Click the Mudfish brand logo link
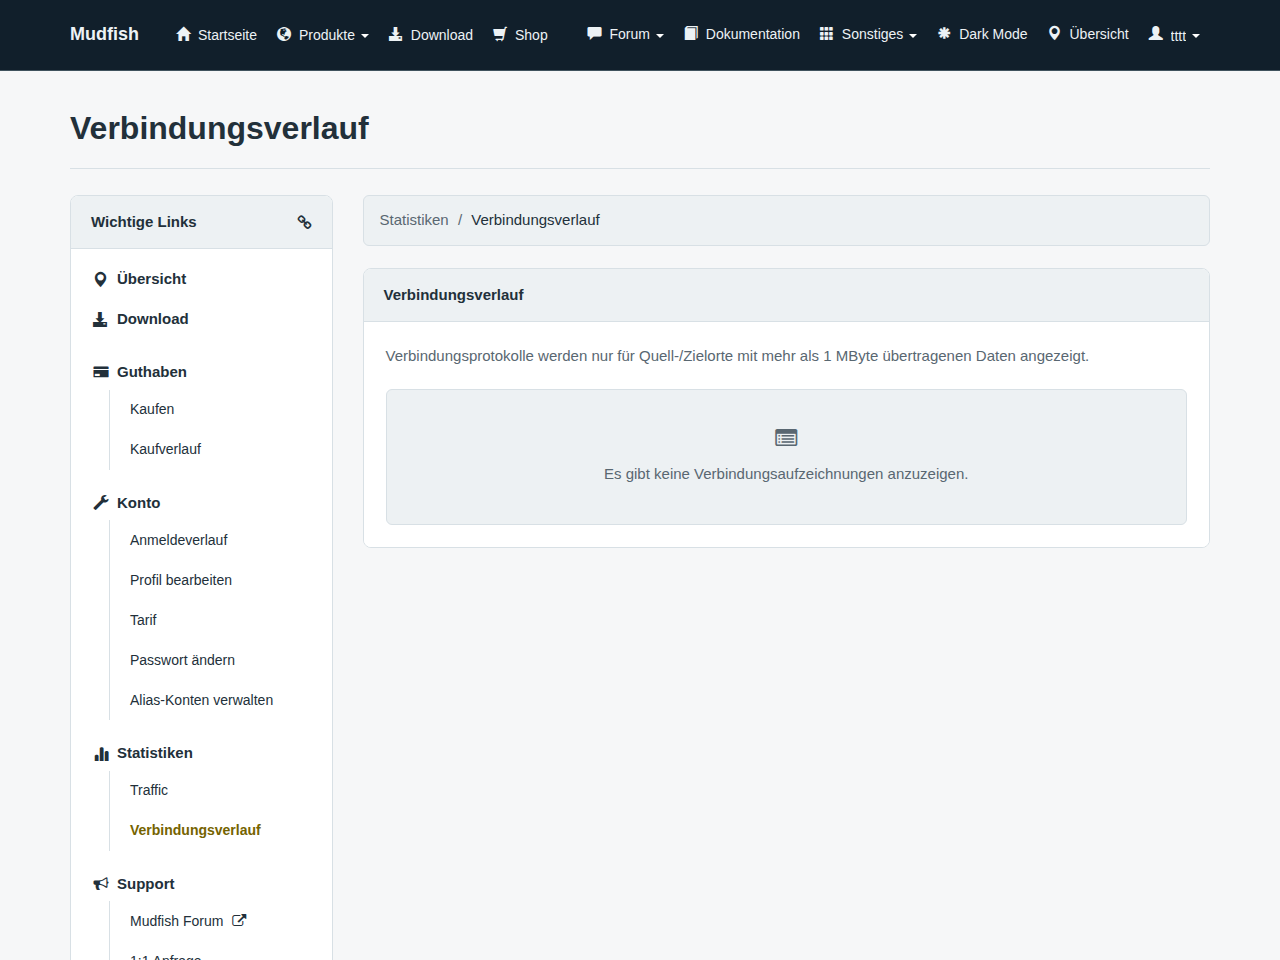The width and height of the screenshot is (1280, 960). click(104, 34)
